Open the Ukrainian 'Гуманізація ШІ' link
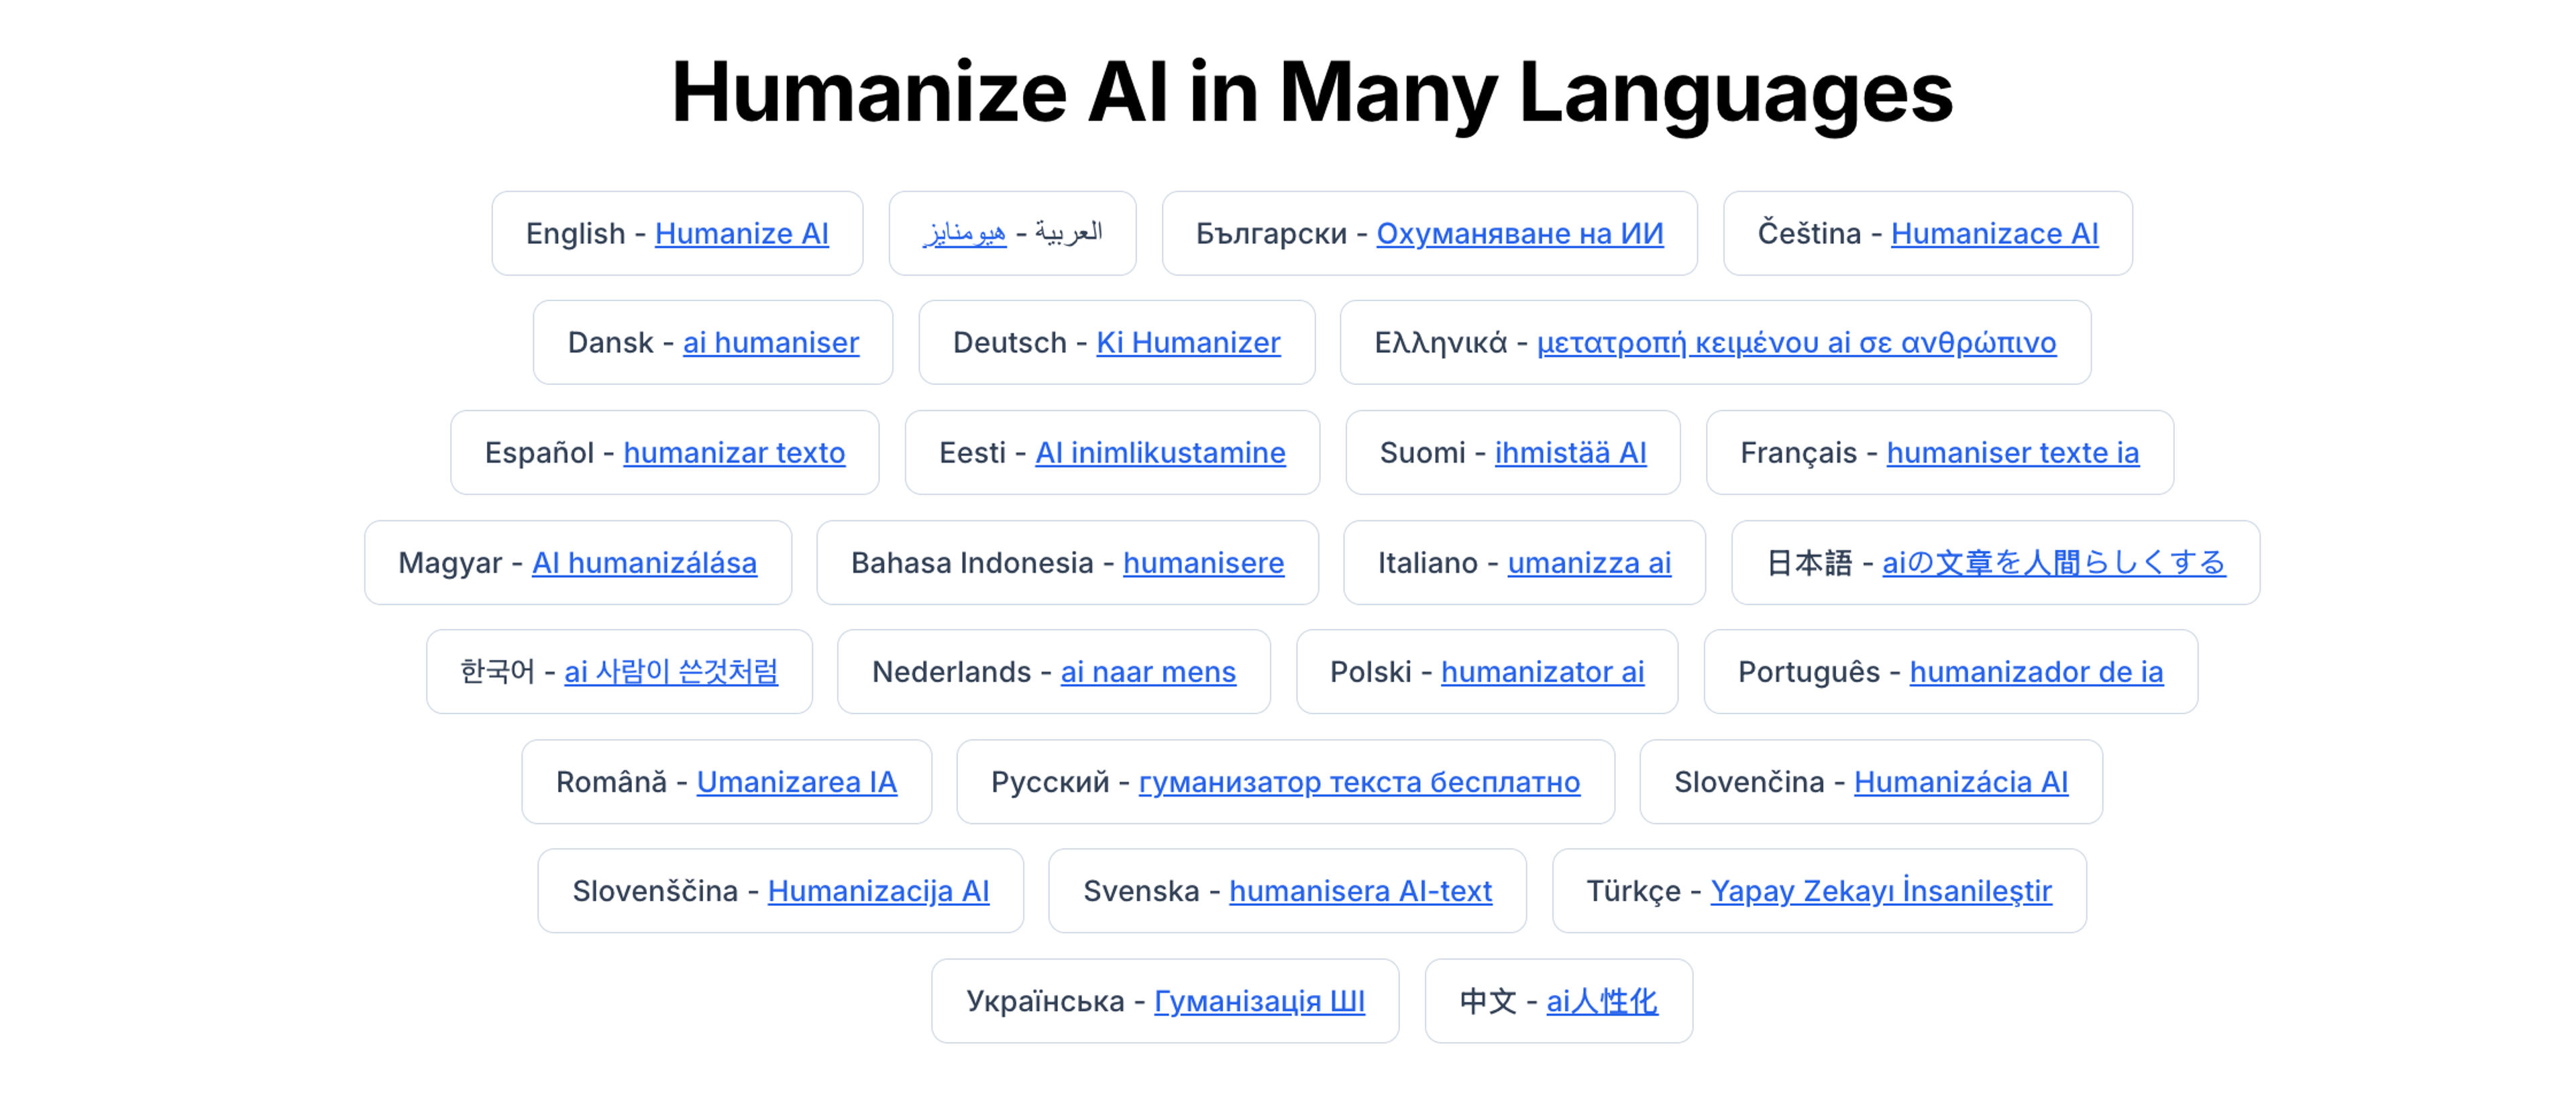2576x1097 pixels. point(1259,1001)
